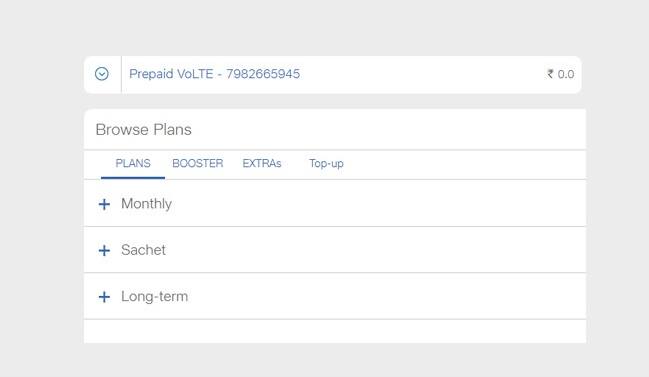Open the circled chevron-down account selector
This screenshot has height=377, width=649.
click(x=101, y=74)
